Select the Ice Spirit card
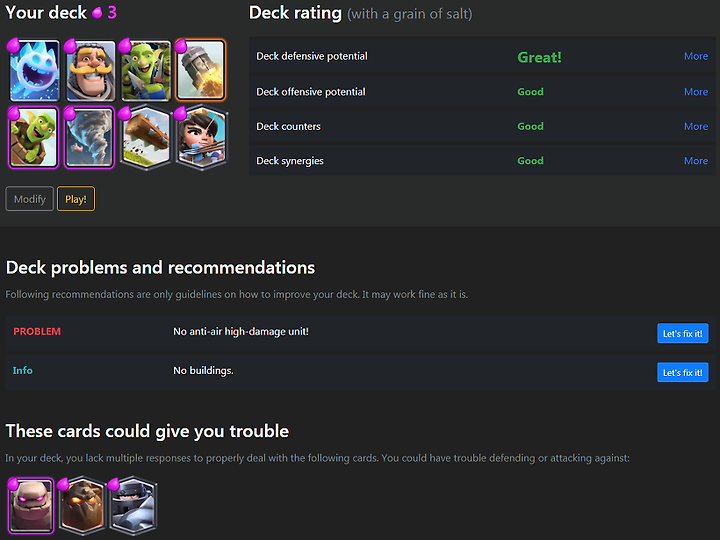Screen dimensions: 720x540 click(x=34, y=70)
